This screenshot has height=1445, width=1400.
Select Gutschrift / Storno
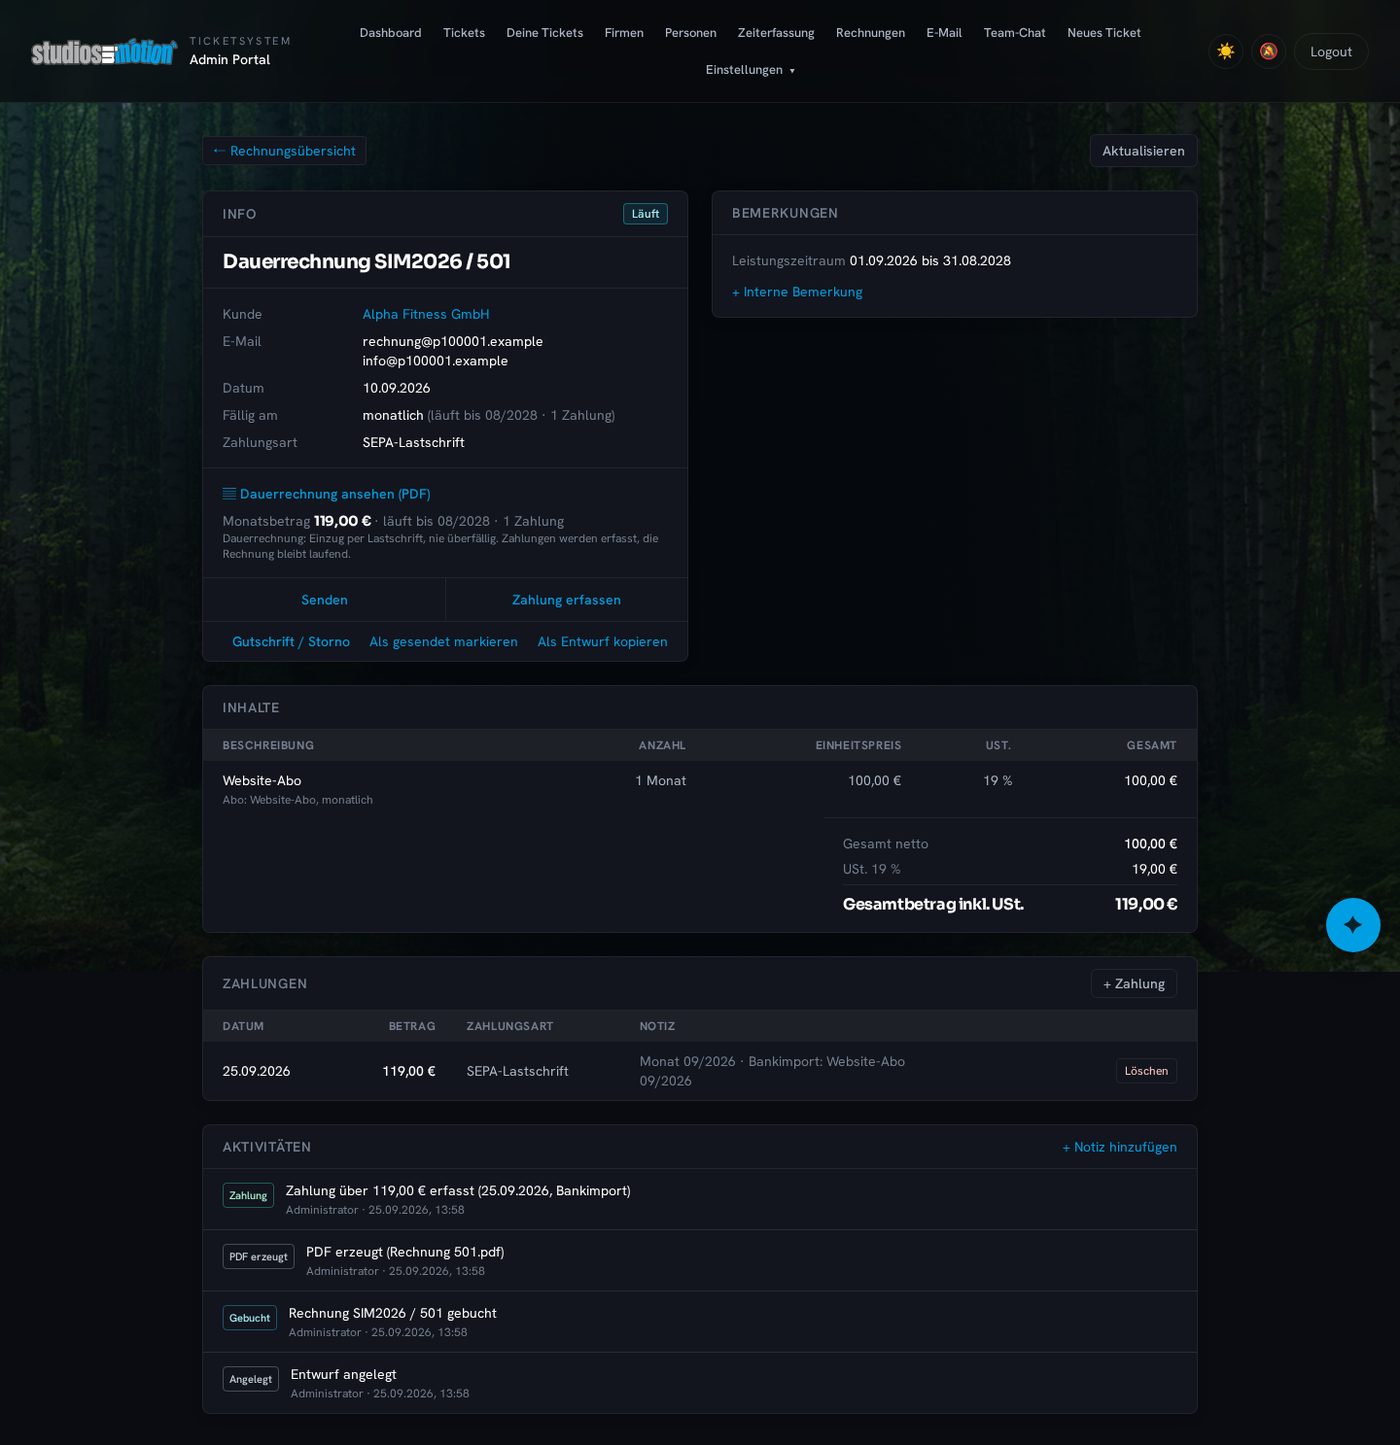[x=291, y=642]
